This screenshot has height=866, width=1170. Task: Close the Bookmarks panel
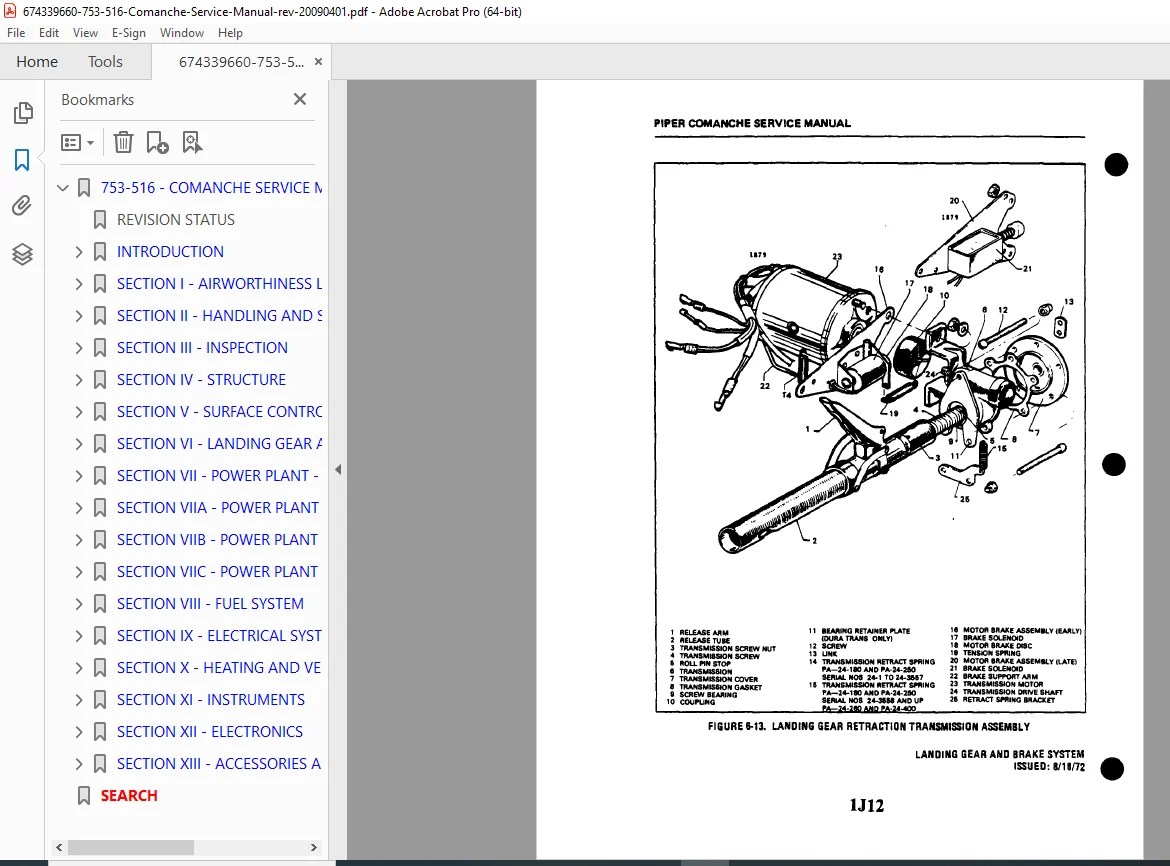(x=300, y=99)
